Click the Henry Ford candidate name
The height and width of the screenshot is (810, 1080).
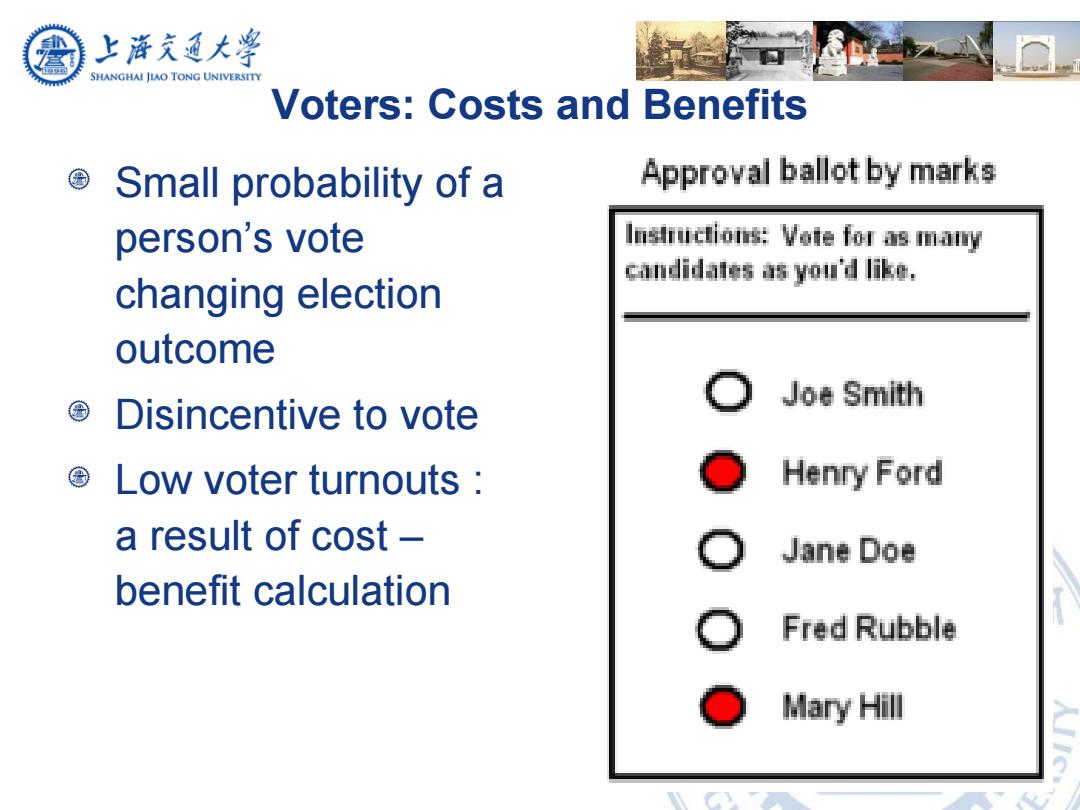pos(862,473)
